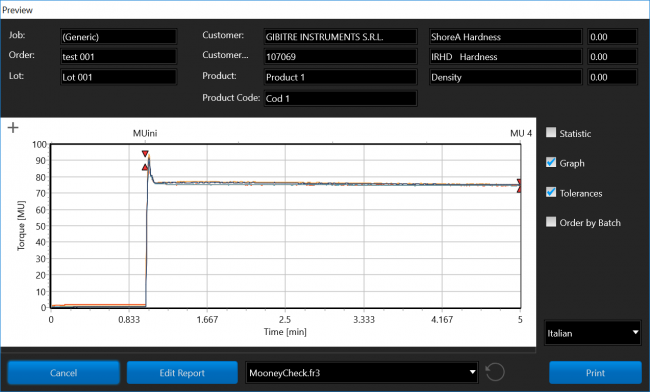Focus the Product Code field Cod 1
This screenshot has height=392, width=650.
(x=340, y=98)
